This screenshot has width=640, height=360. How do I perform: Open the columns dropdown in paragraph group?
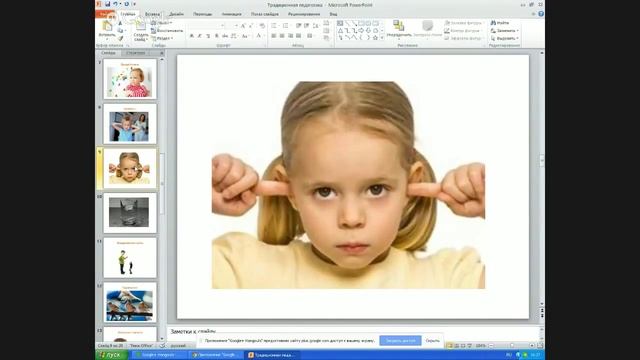pos(310,36)
